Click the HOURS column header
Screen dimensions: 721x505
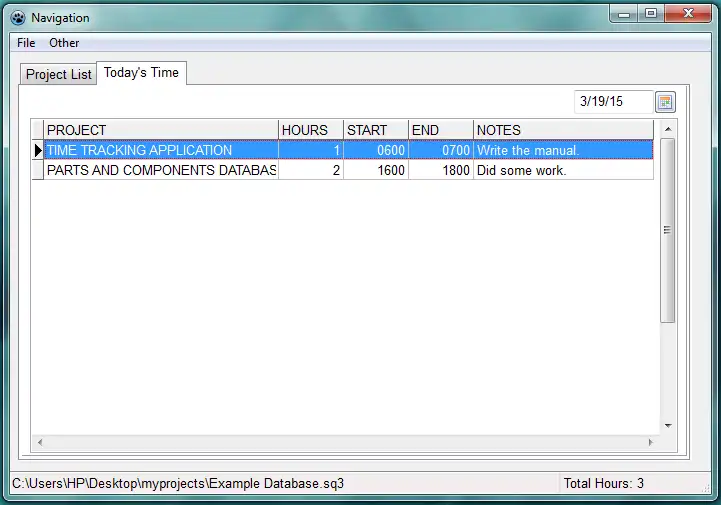coord(311,130)
